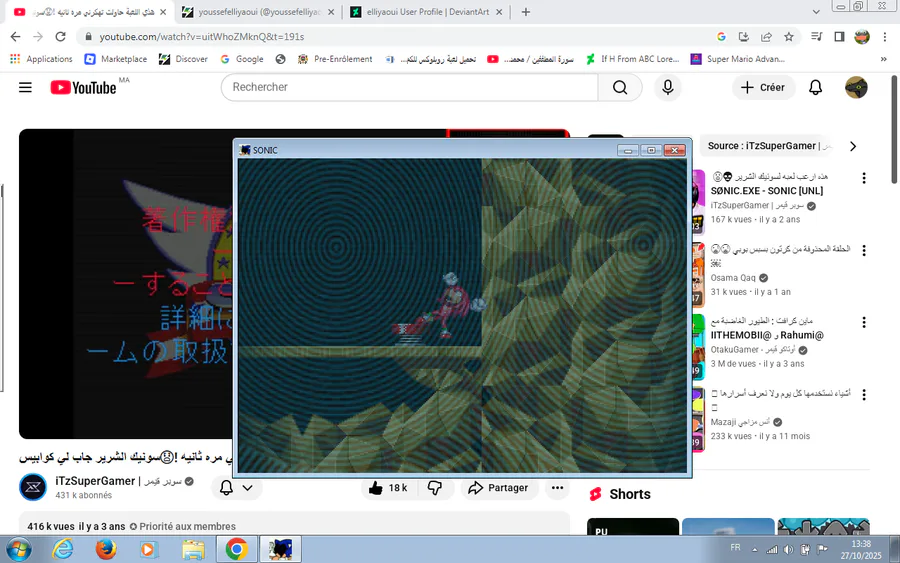This screenshot has height=563, width=900.
Task: Open the Applications bookmark
Action: click(x=41, y=59)
